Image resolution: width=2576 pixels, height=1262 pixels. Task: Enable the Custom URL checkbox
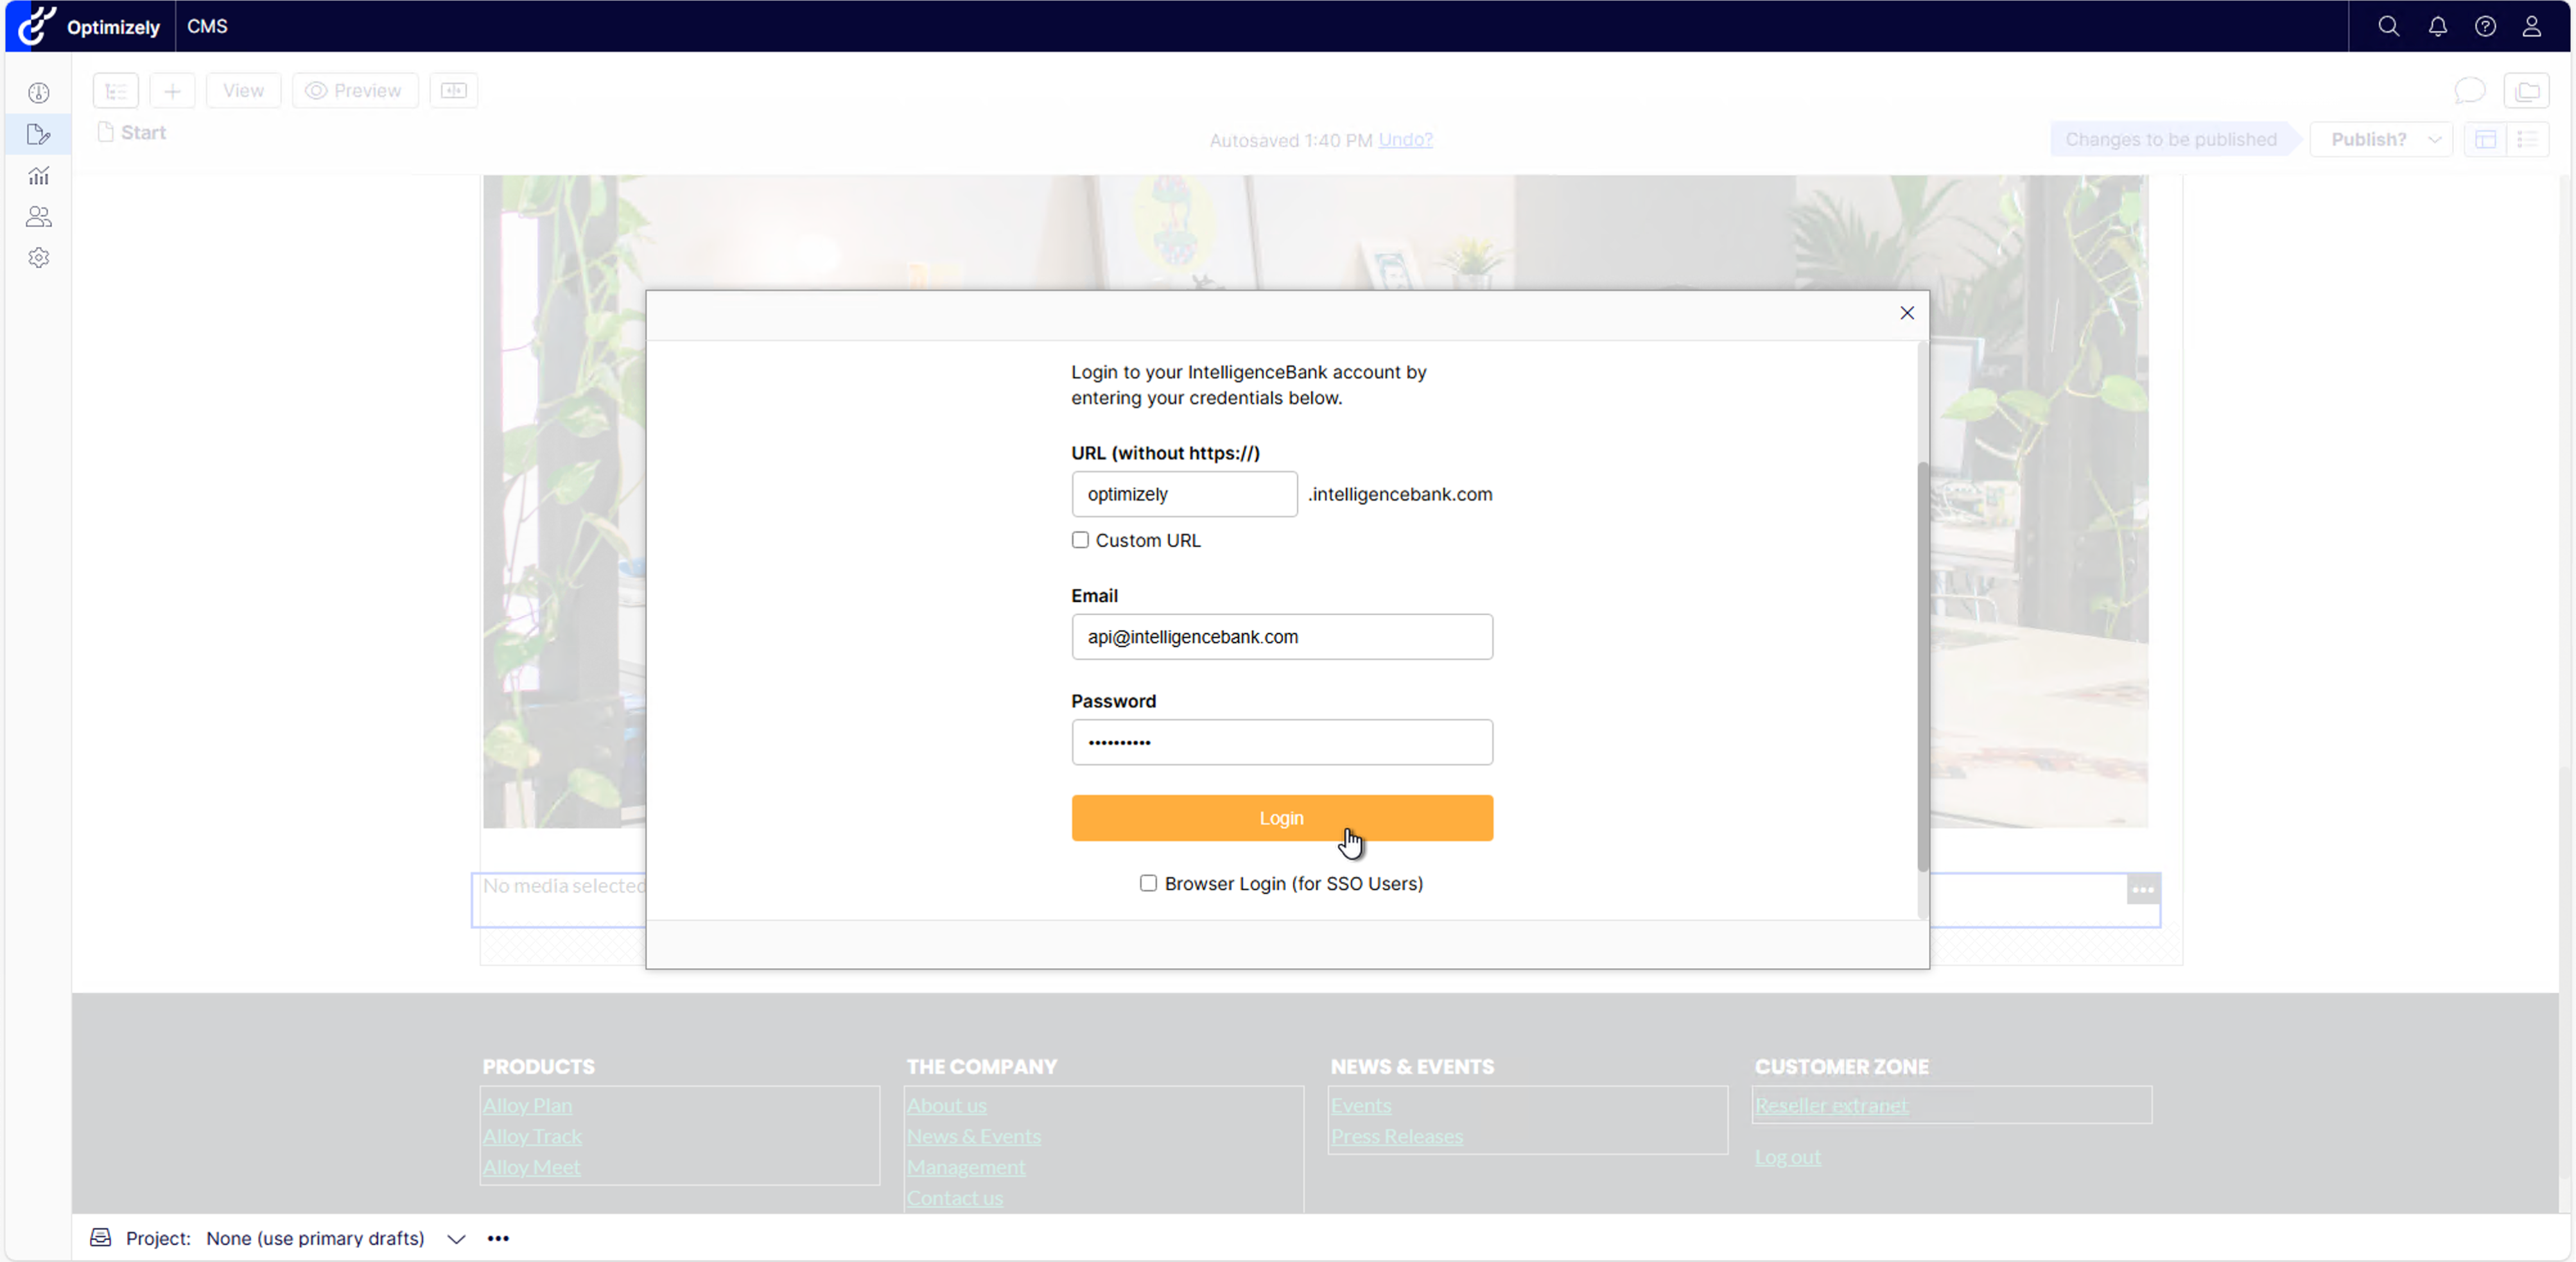click(1080, 540)
